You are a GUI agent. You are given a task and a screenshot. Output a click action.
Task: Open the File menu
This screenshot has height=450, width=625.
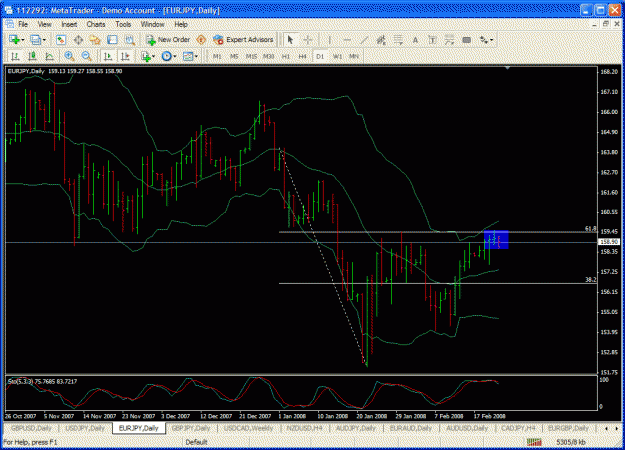(x=23, y=24)
